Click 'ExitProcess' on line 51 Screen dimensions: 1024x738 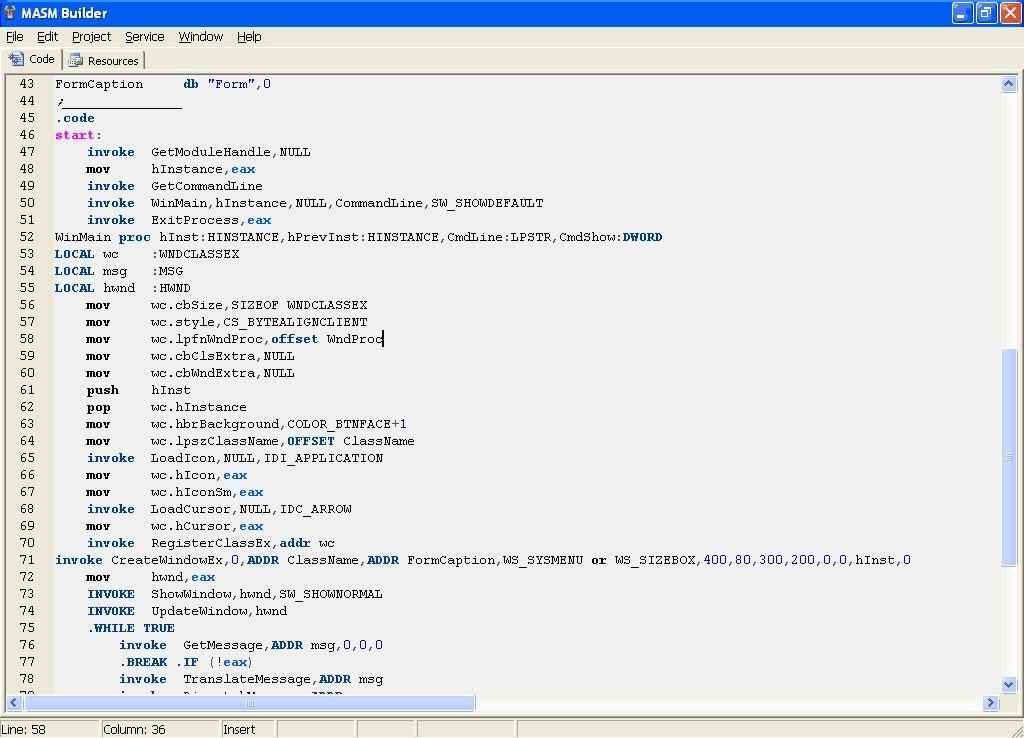coord(195,220)
